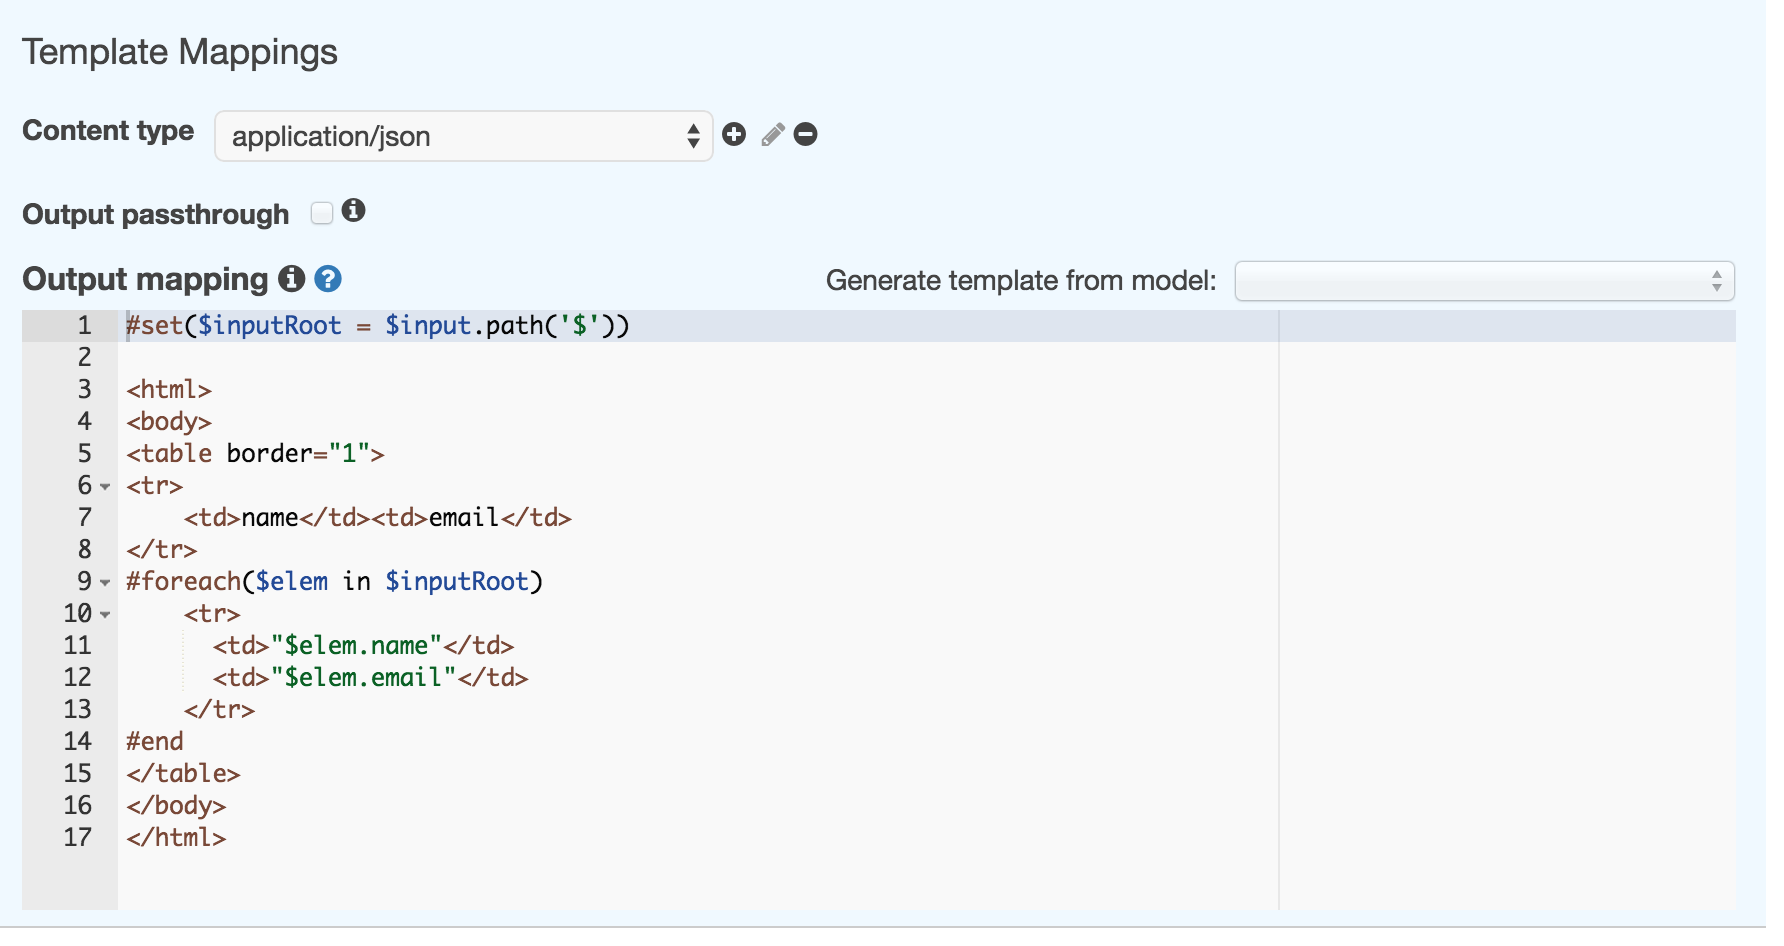
Task: Remove content type with the minus icon
Action: (806, 135)
